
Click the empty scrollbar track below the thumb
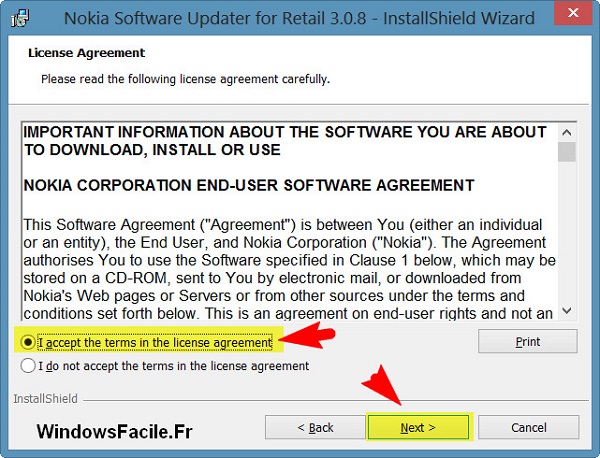(x=567, y=231)
